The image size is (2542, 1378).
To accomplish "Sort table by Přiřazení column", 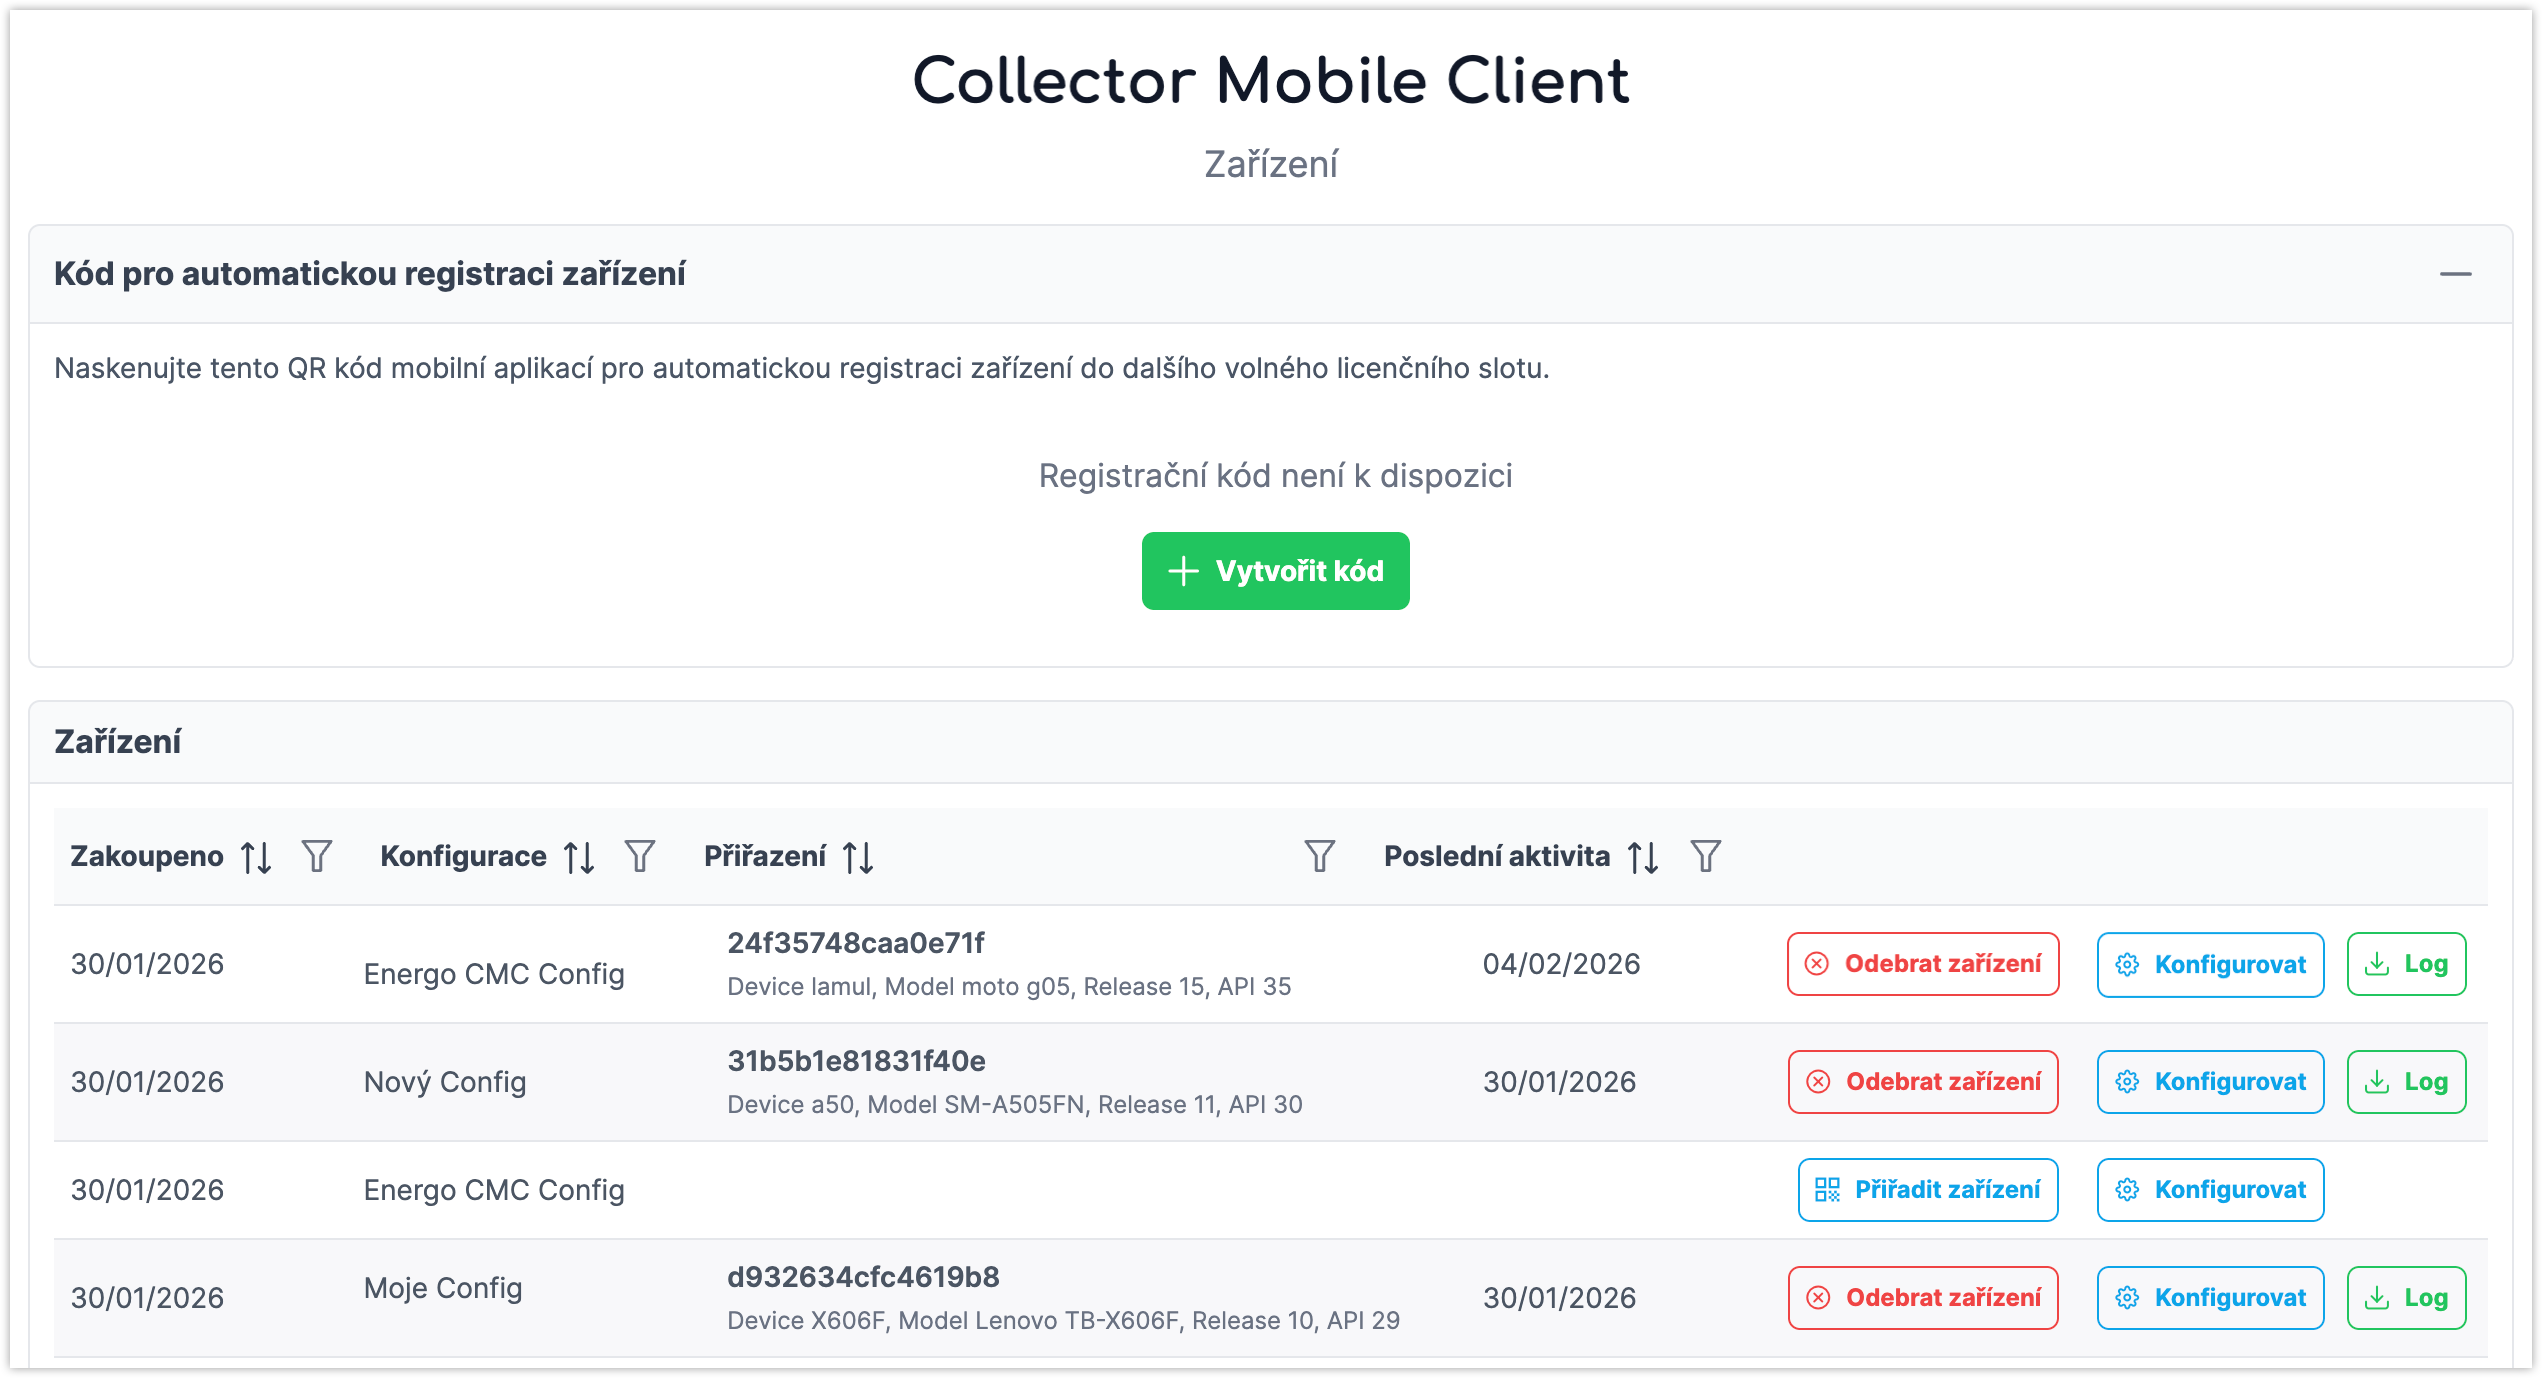I will click(858, 857).
